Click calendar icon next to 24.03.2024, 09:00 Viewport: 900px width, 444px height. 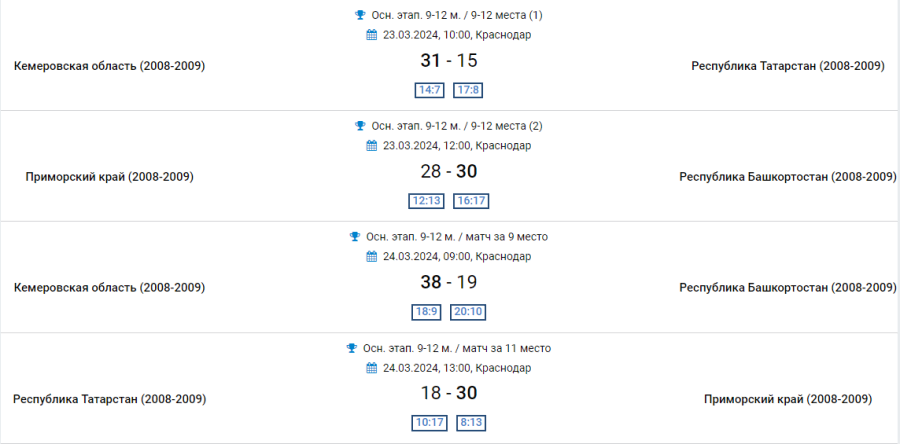click(x=372, y=256)
